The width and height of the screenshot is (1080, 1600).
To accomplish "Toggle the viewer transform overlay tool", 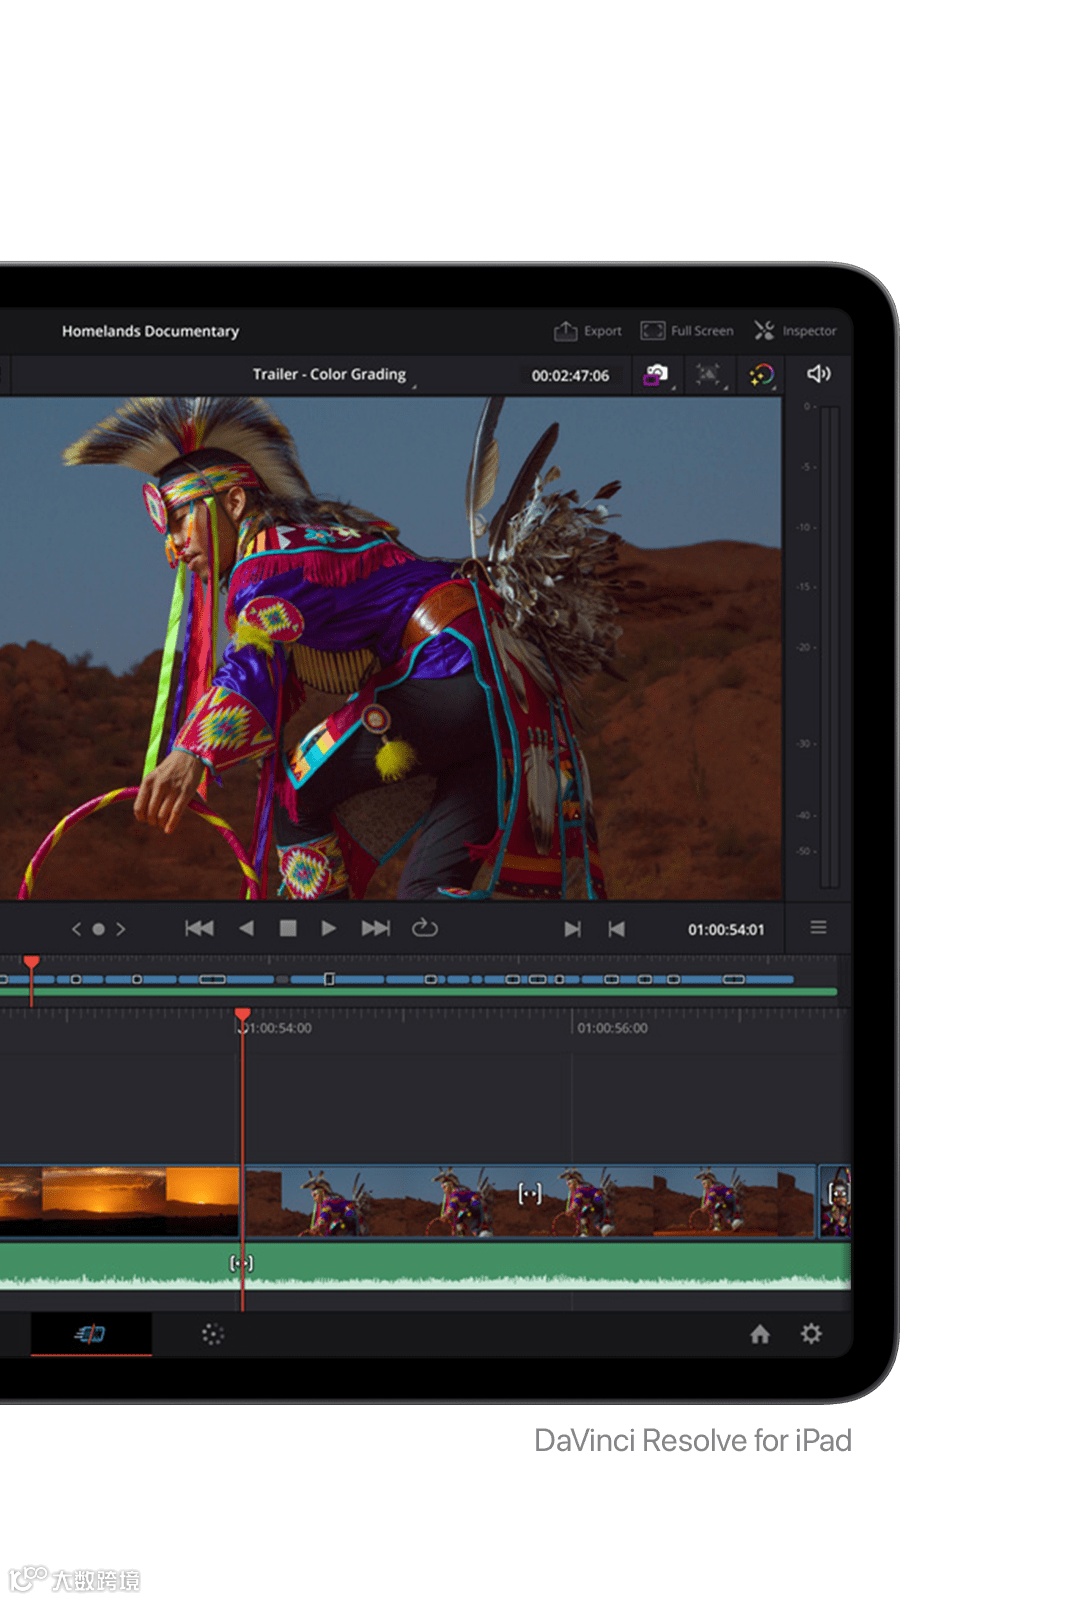I will coord(708,375).
